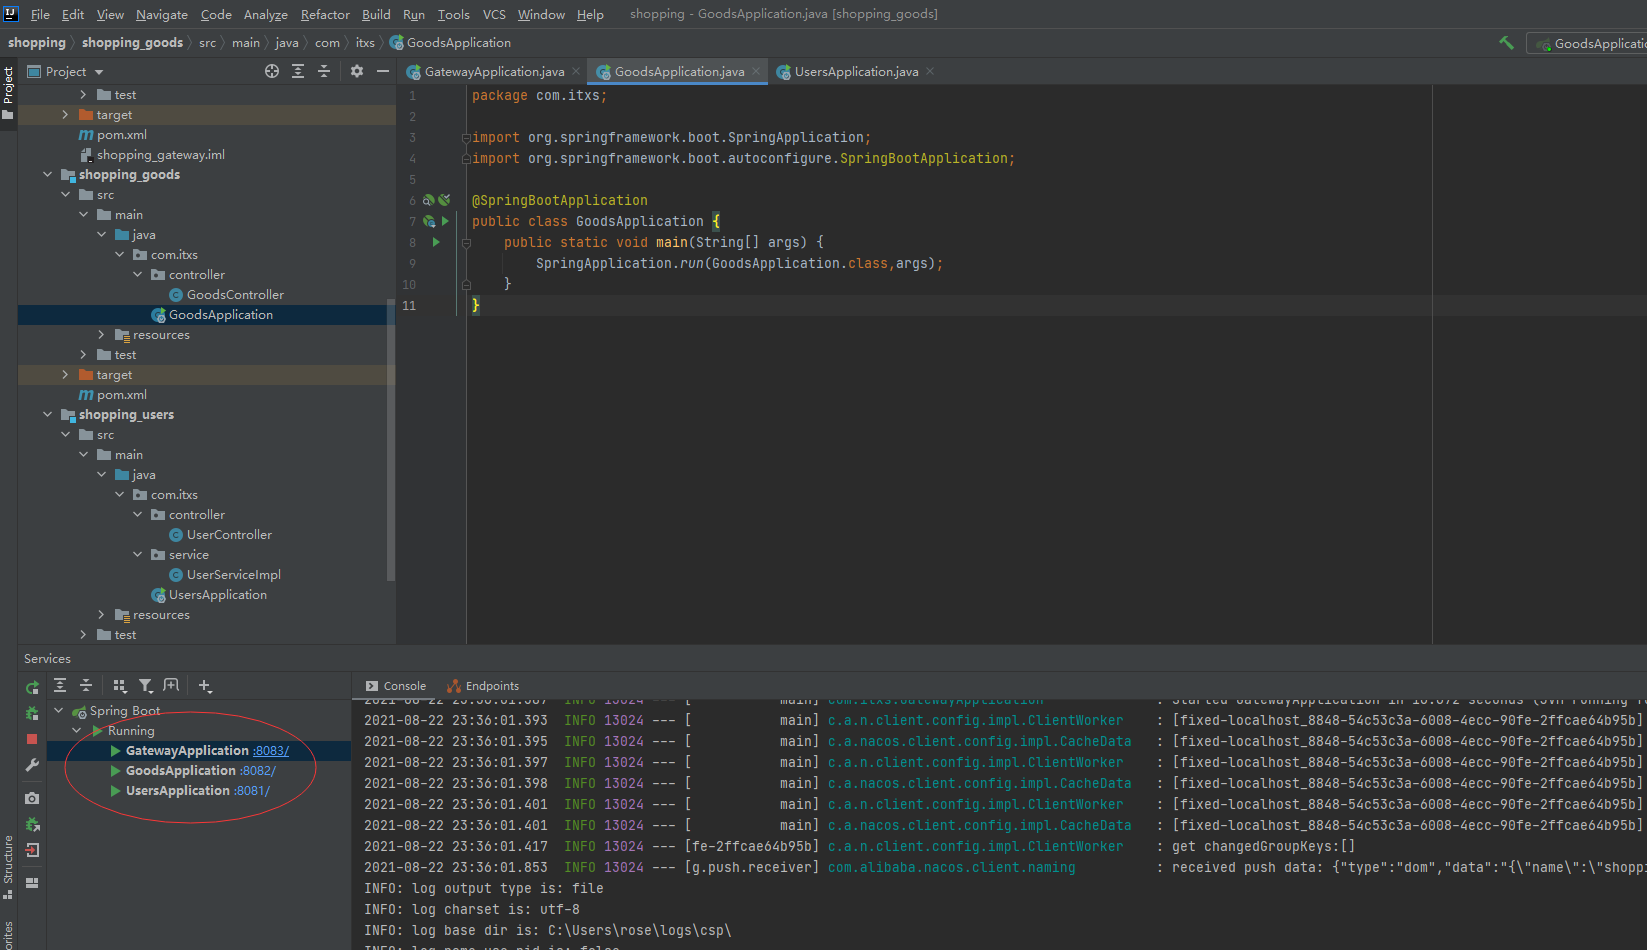Open the Project view dropdown

[x=65, y=71]
